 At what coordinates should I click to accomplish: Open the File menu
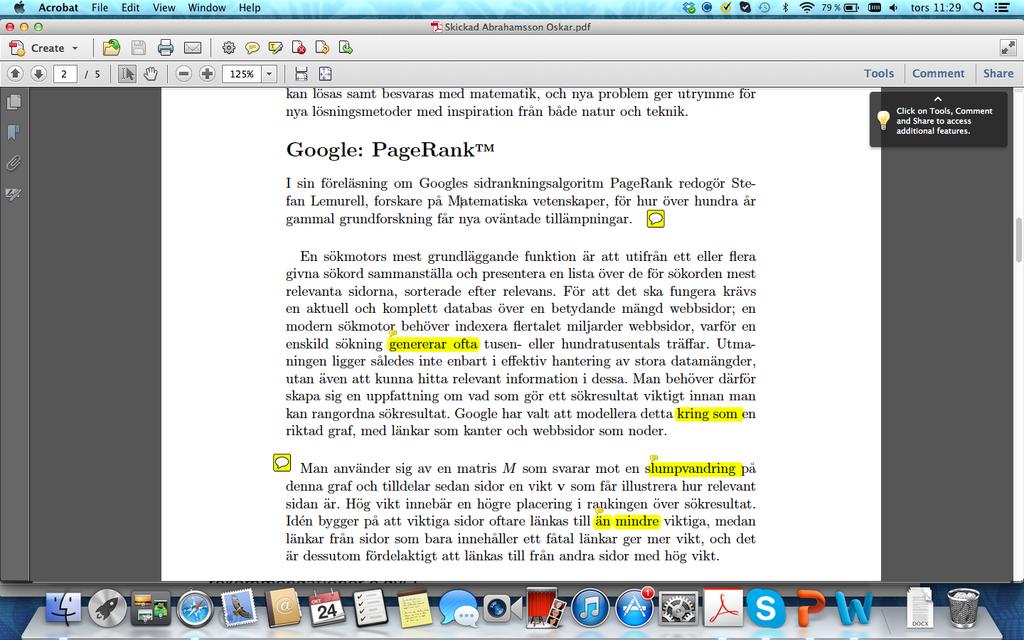click(x=100, y=8)
